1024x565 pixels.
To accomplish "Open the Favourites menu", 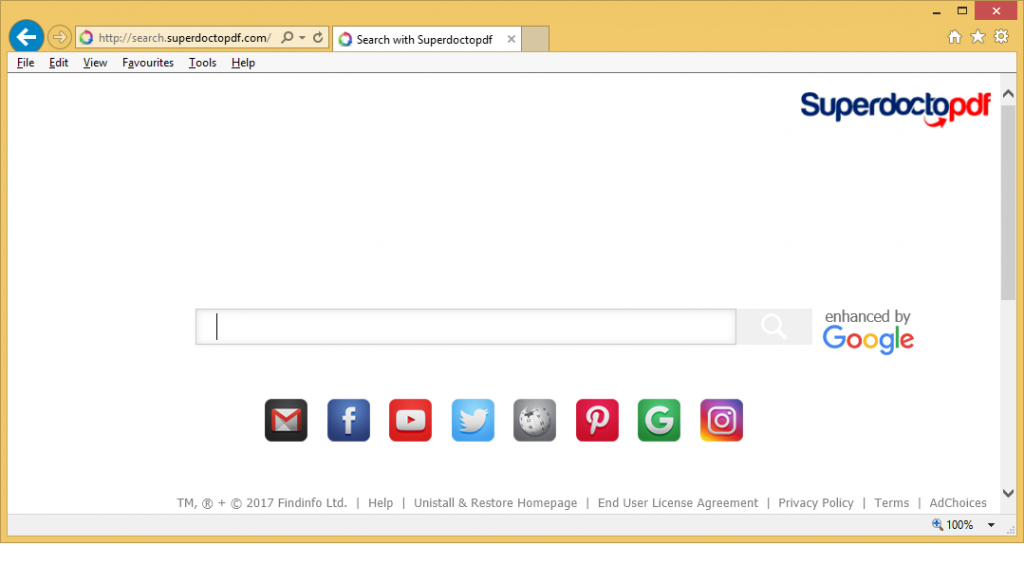I will [148, 63].
